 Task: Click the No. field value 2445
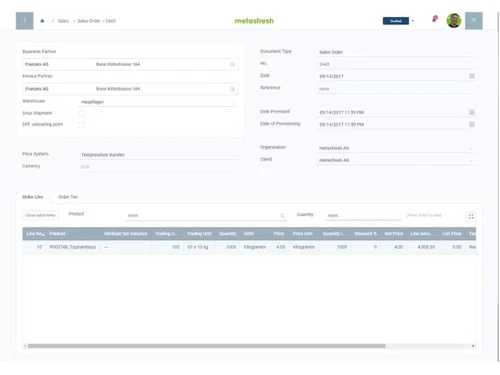324,64
